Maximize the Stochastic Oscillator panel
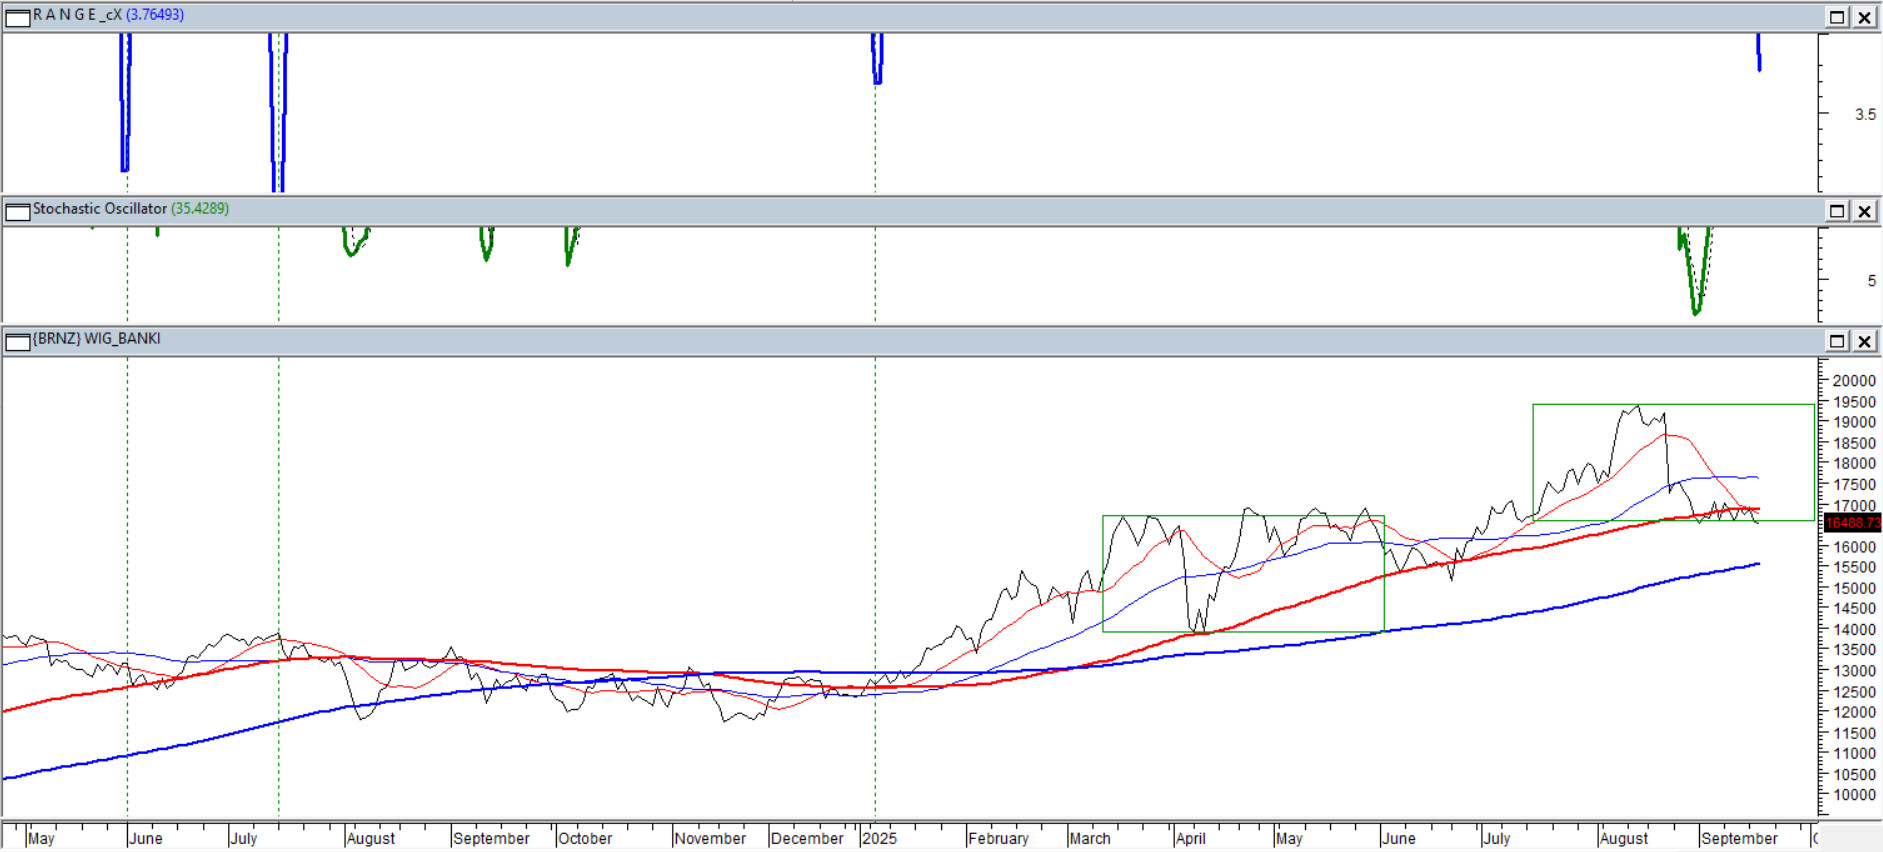1883x852 pixels. point(1837,211)
